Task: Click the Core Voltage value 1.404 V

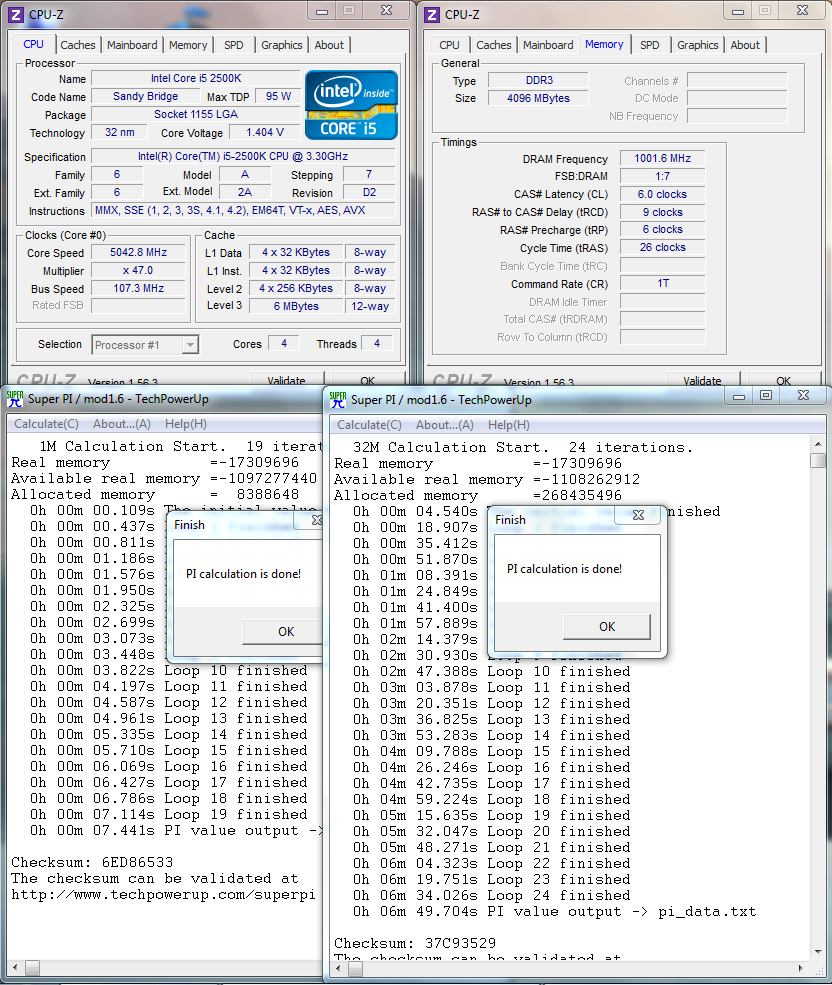Action: click(265, 133)
